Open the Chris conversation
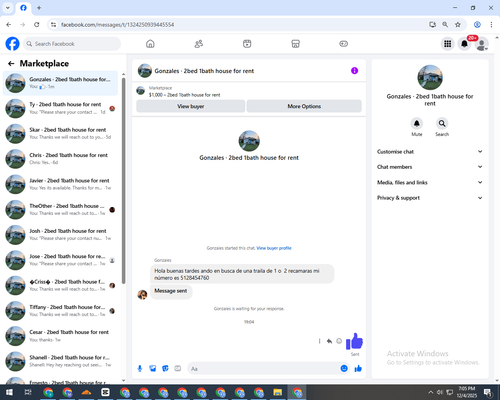This screenshot has height=400, width=500. coord(60,159)
